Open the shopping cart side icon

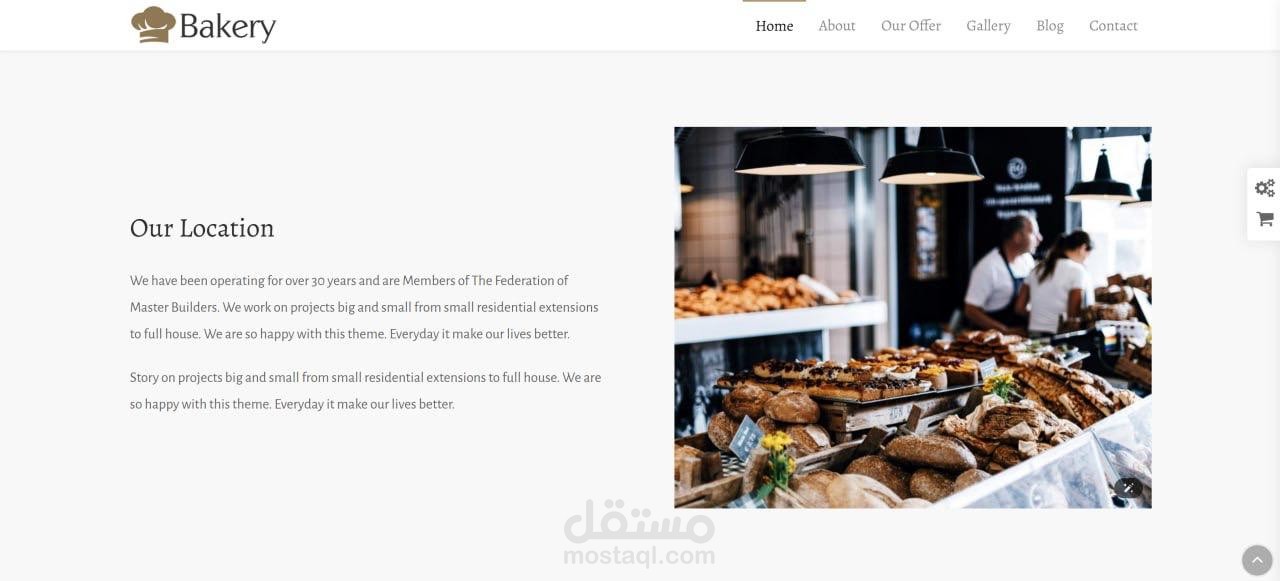point(1265,219)
